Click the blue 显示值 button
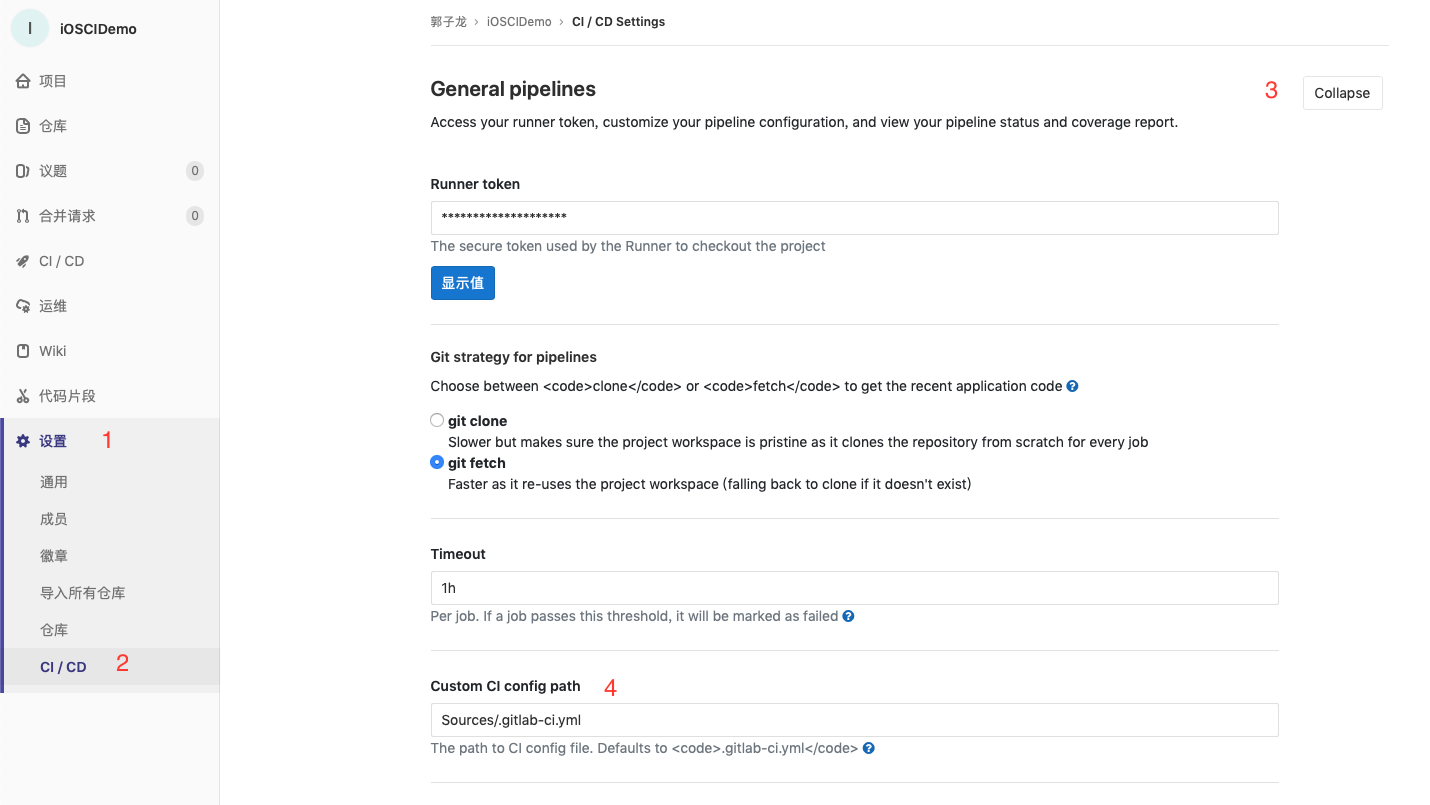 463,283
